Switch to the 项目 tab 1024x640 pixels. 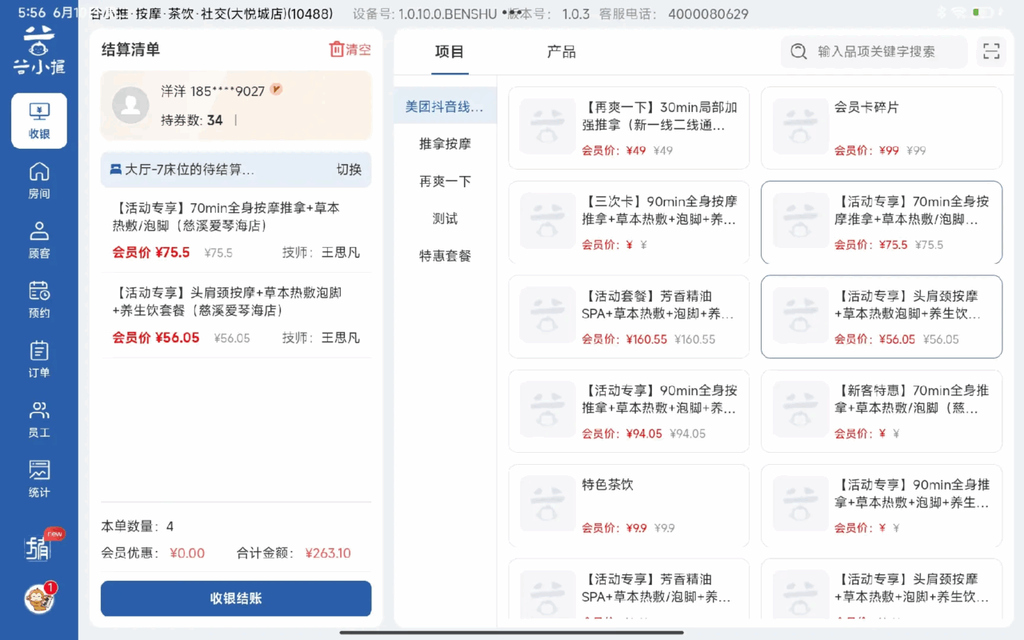[449, 52]
